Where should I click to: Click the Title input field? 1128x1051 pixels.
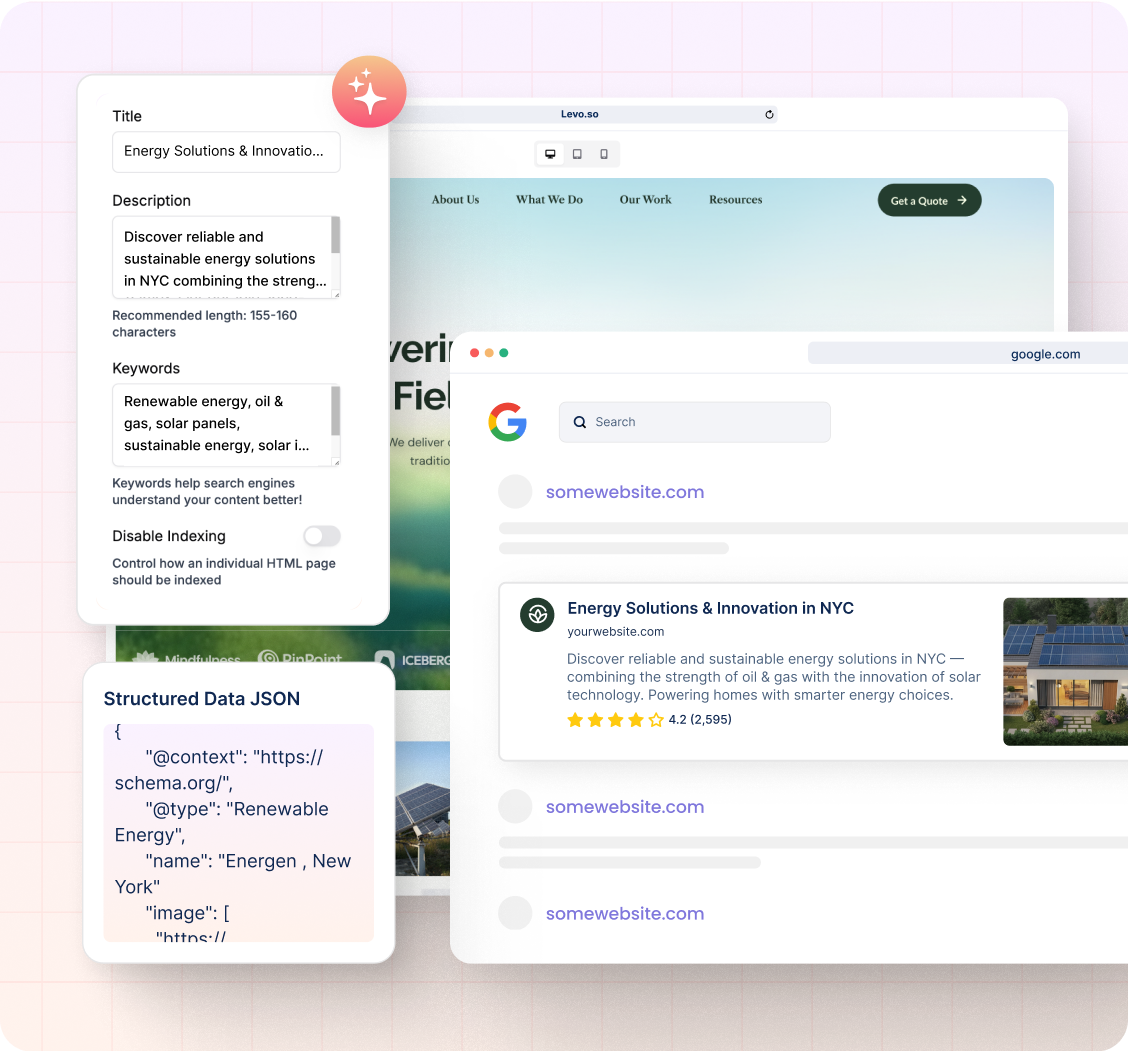click(226, 152)
